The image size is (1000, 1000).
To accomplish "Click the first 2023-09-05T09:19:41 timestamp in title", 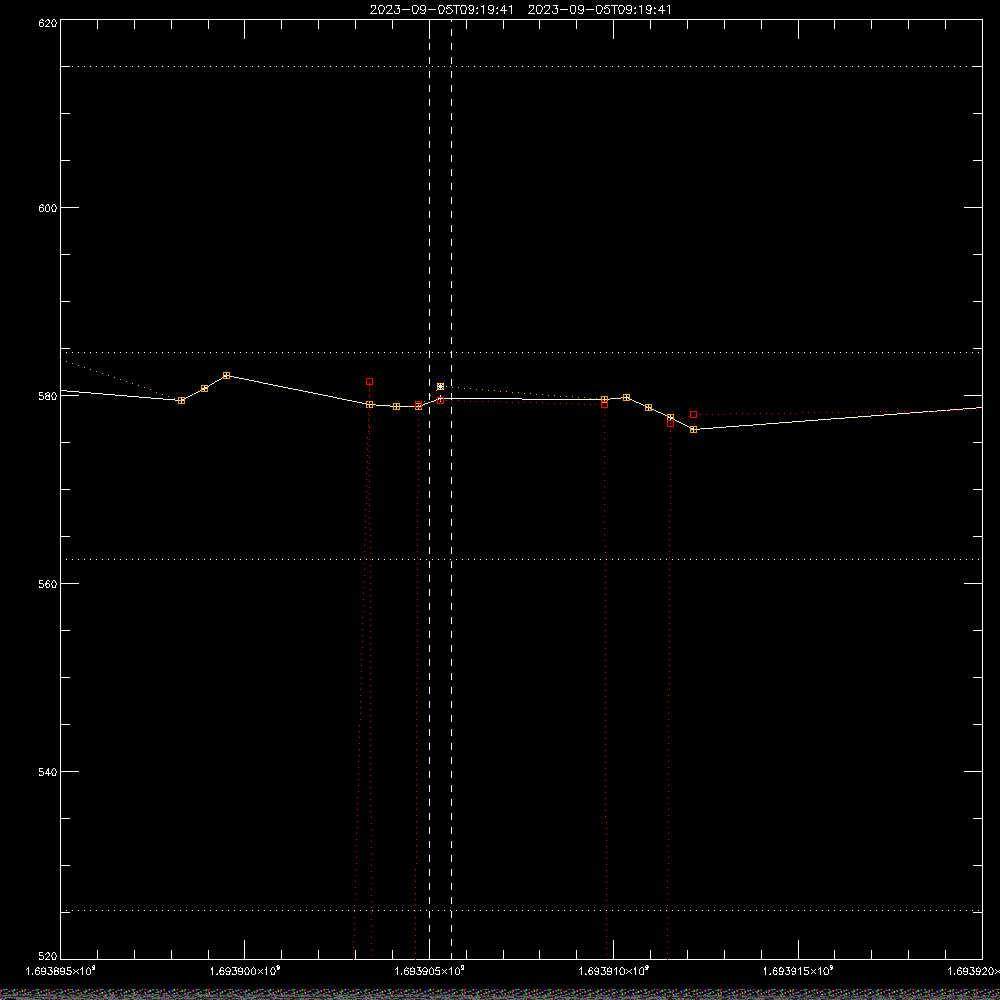I will pyautogui.click(x=441, y=10).
